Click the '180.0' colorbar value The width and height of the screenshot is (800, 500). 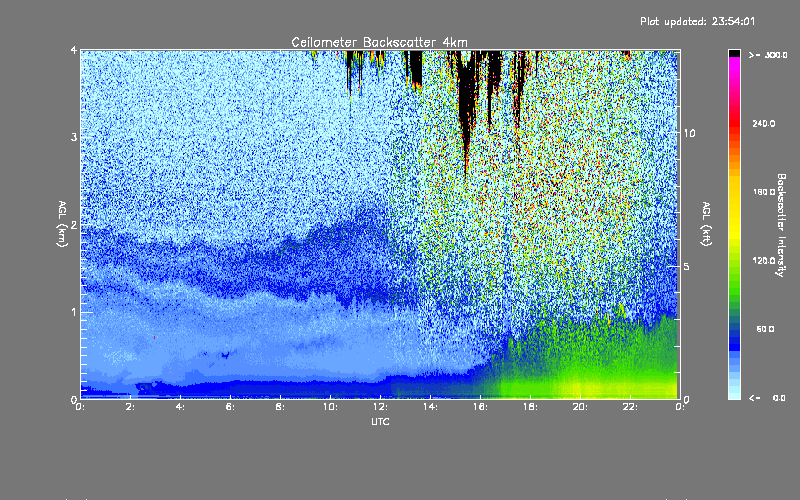[x=764, y=192]
